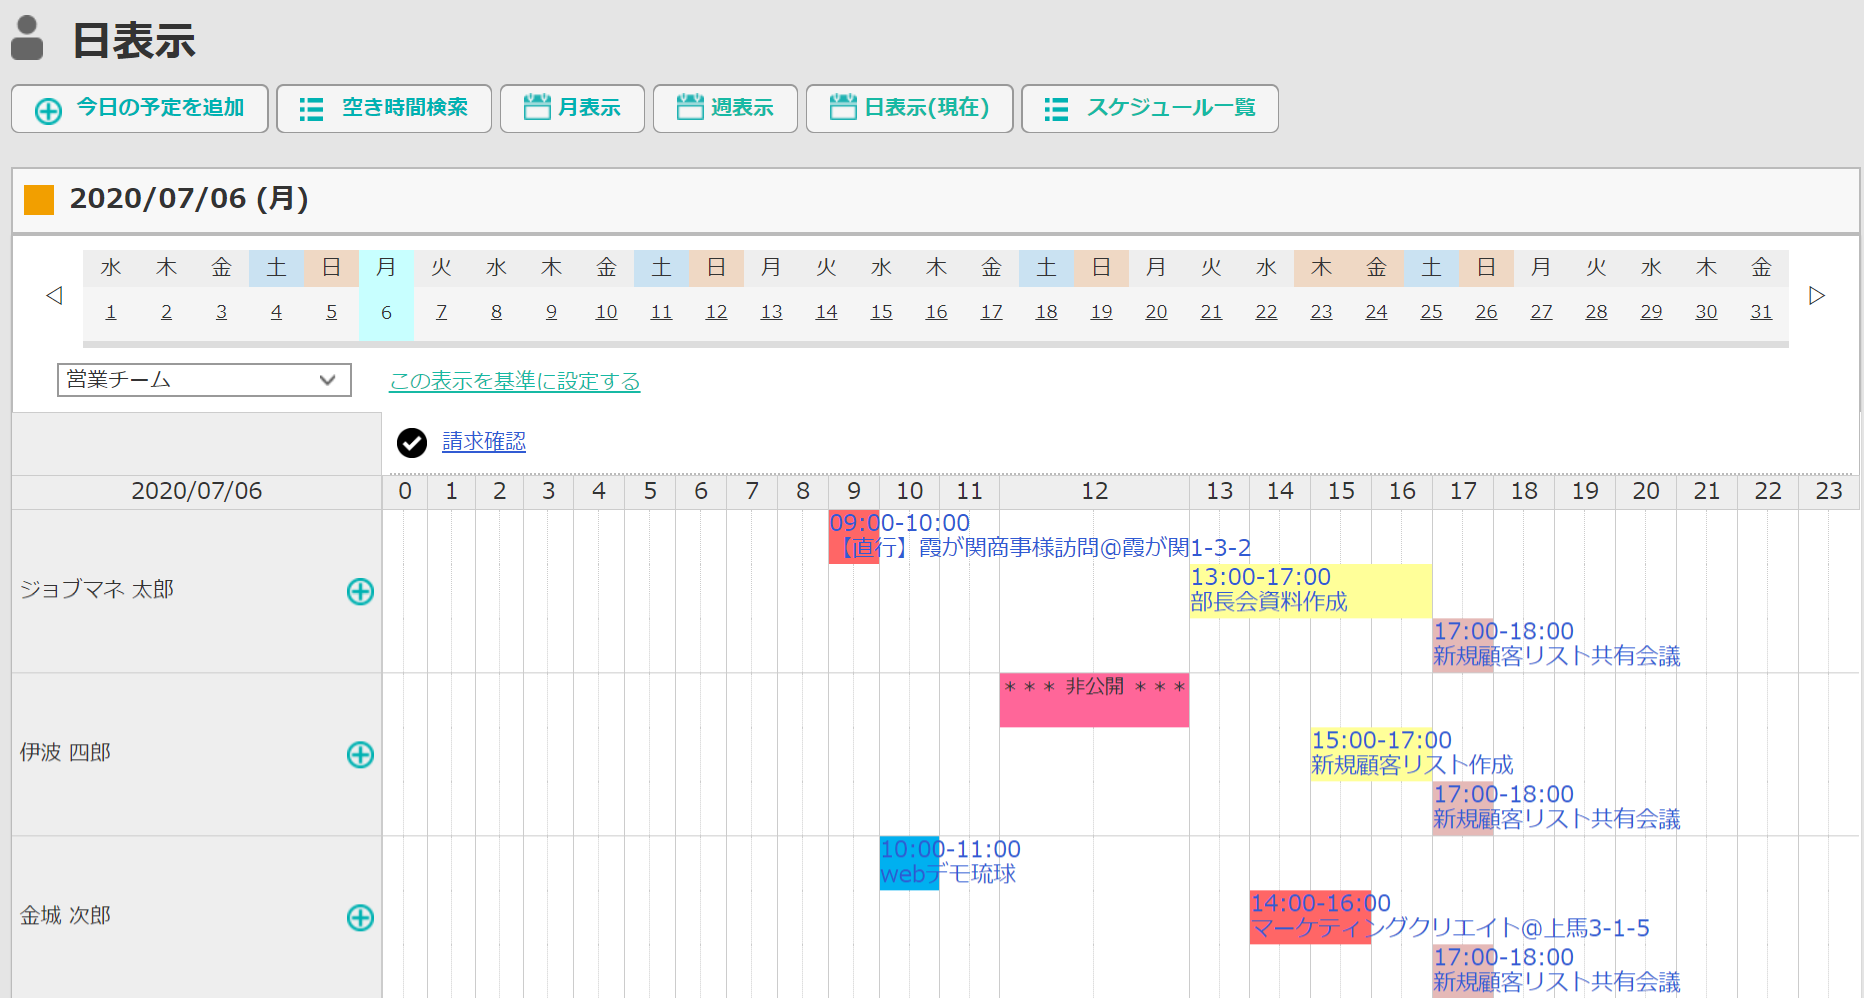Viewport: 1864px width, 998px height.
Task: Select day 15 in the date strip
Action: click(881, 312)
